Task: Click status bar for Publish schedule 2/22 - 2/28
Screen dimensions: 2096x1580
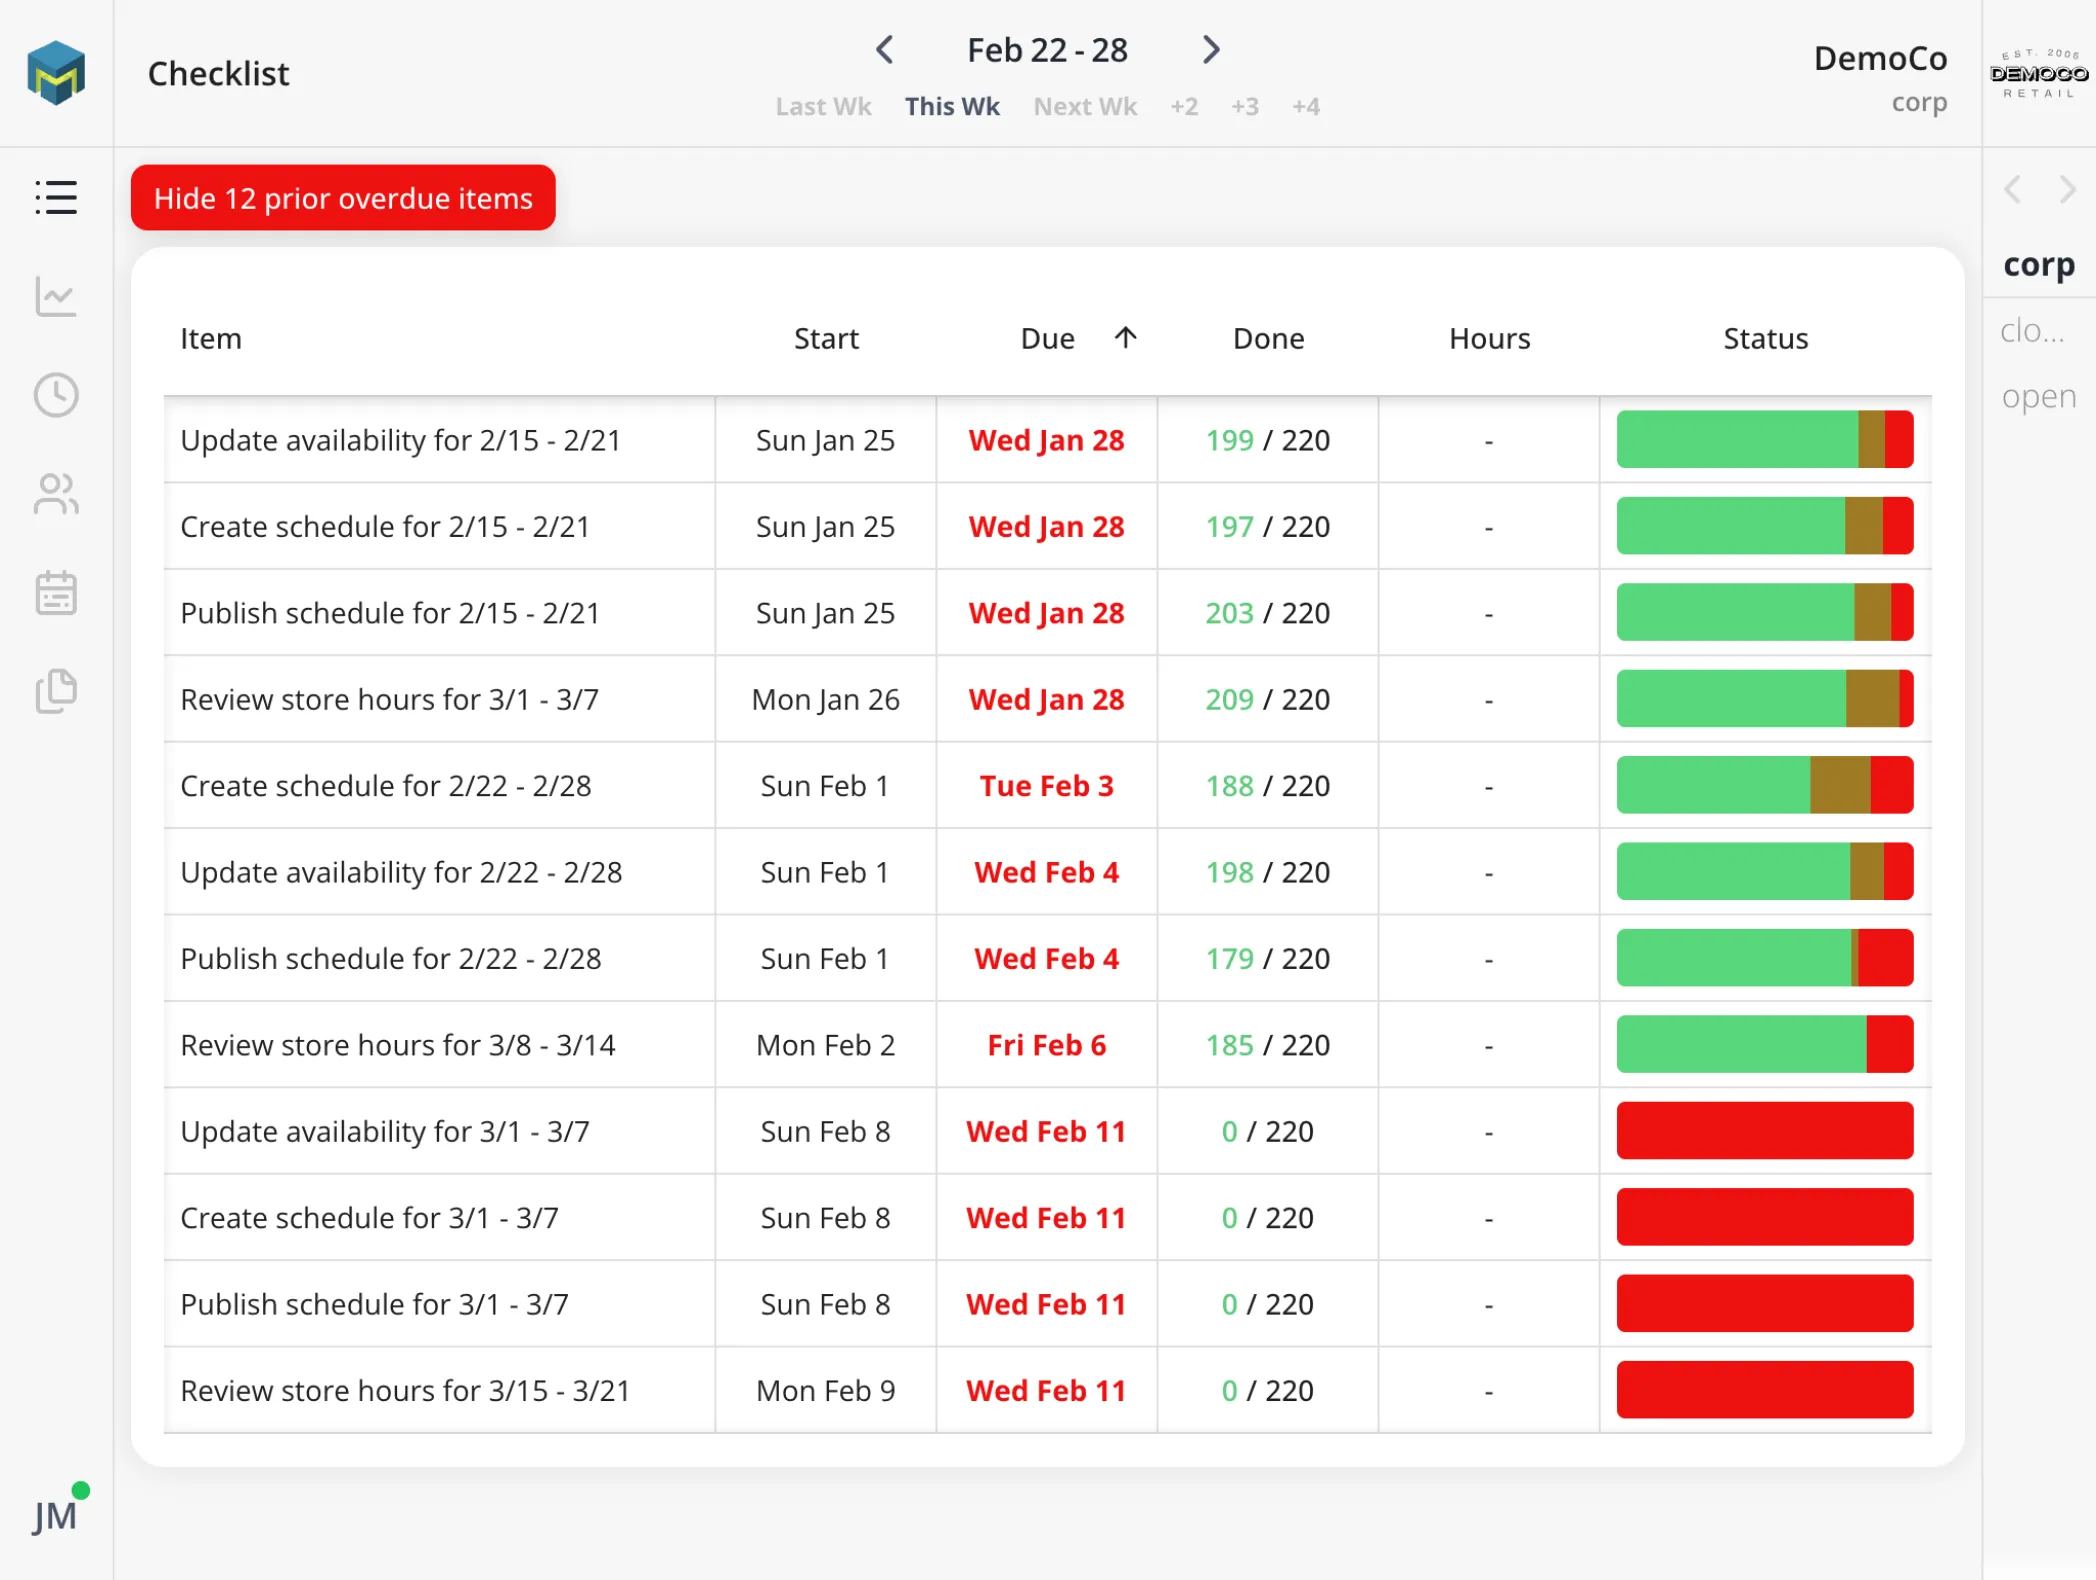Action: click(1765, 958)
